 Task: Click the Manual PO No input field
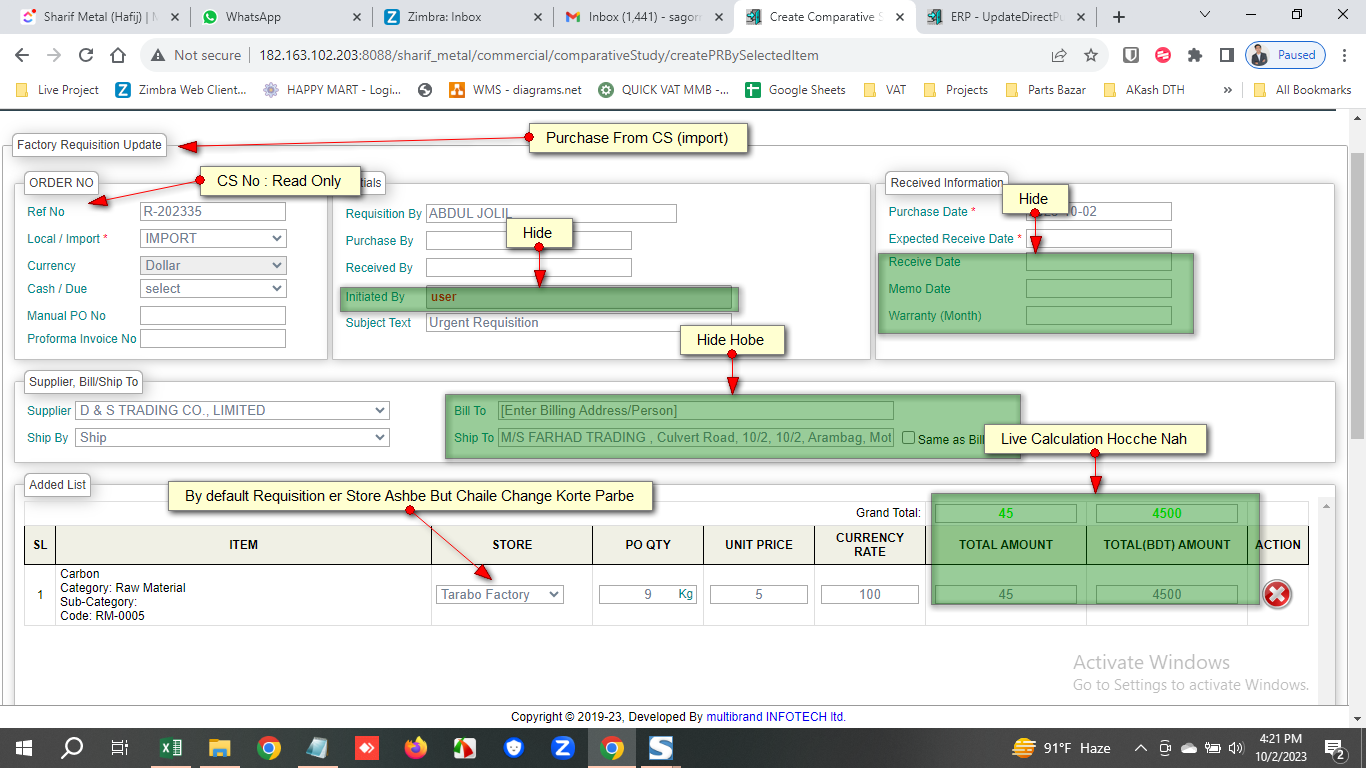[213, 315]
